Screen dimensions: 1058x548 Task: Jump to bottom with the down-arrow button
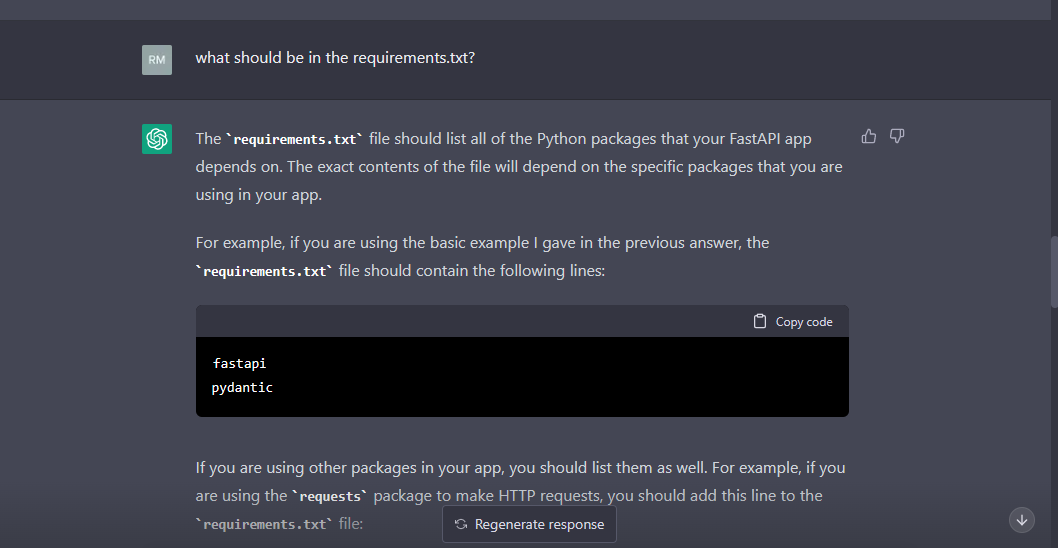coord(1021,519)
